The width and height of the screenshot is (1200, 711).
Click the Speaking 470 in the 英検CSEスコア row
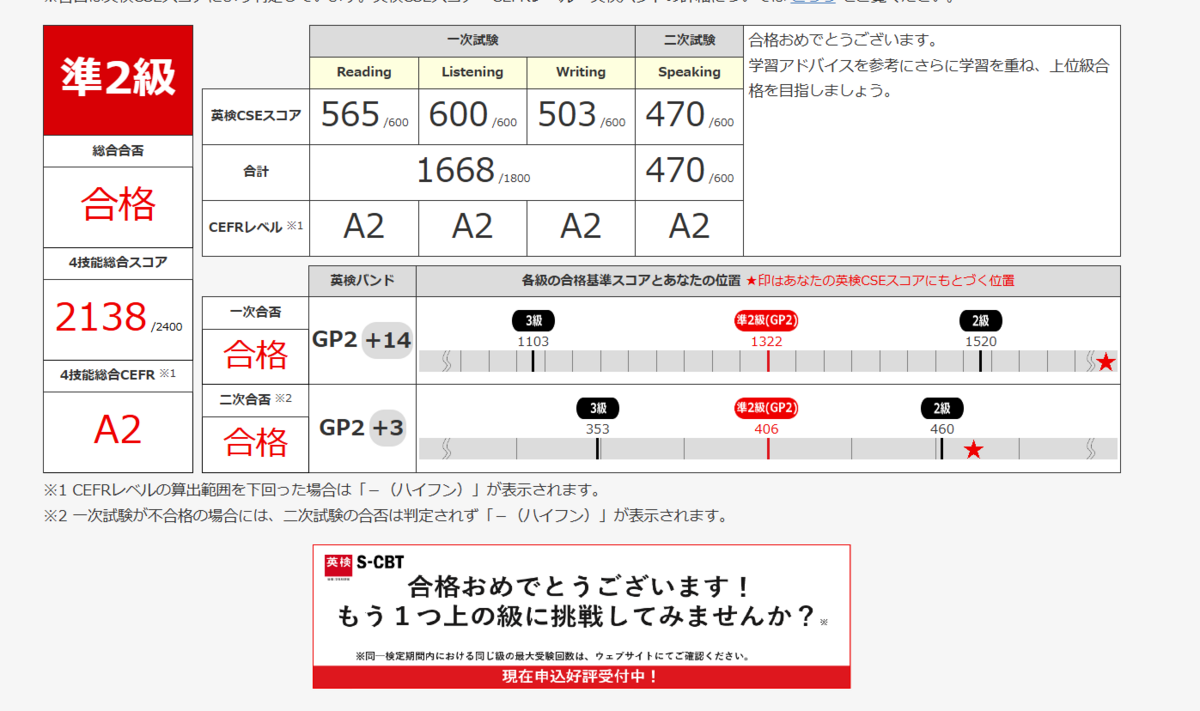(675, 115)
